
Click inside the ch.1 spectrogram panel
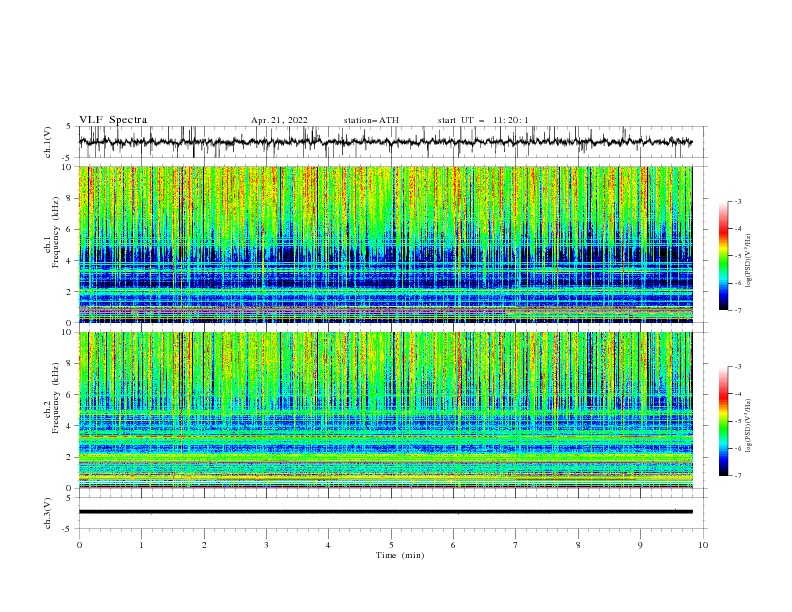tap(385, 244)
